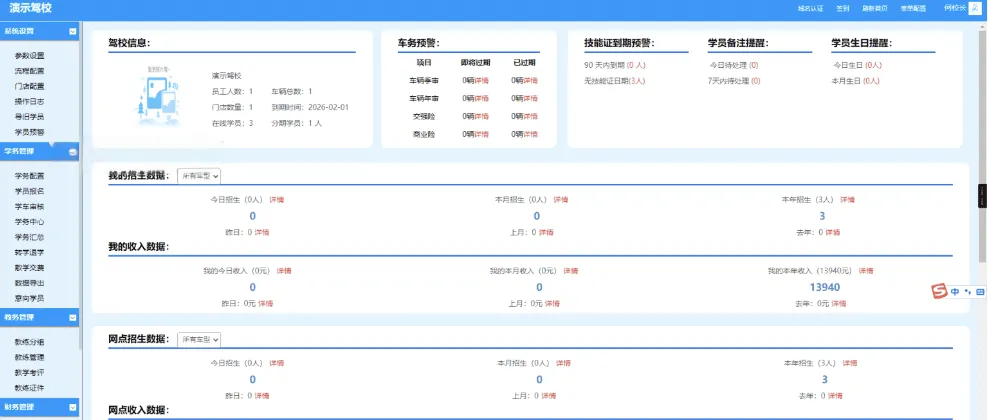The height and width of the screenshot is (420, 988).
Task: Collapse the 学务管理 sidebar section
Action: click(x=73, y=152)
